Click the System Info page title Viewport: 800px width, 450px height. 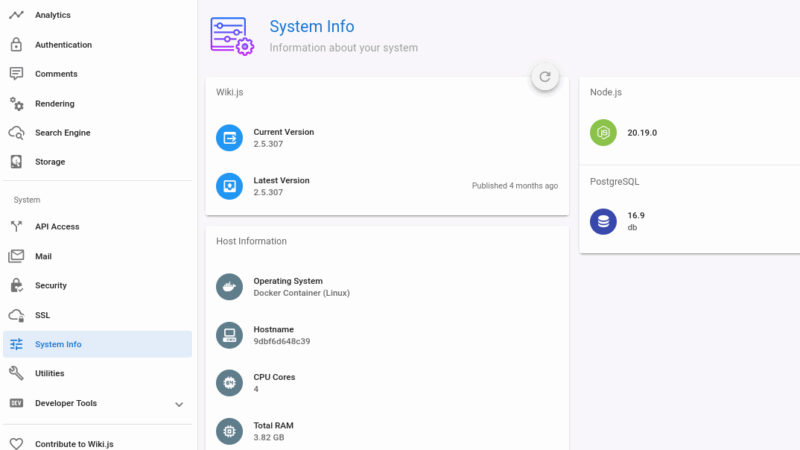312,27
